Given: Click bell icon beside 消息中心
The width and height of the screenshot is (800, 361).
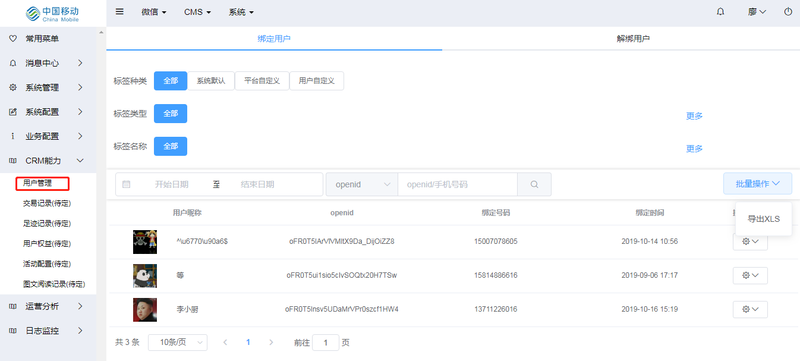Looking at the screenshot, I should pos(13,63).
